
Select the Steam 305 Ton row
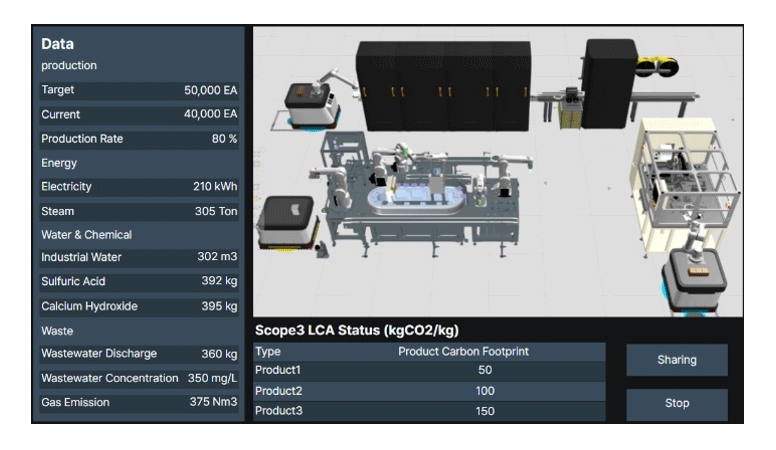click(139, 211)
